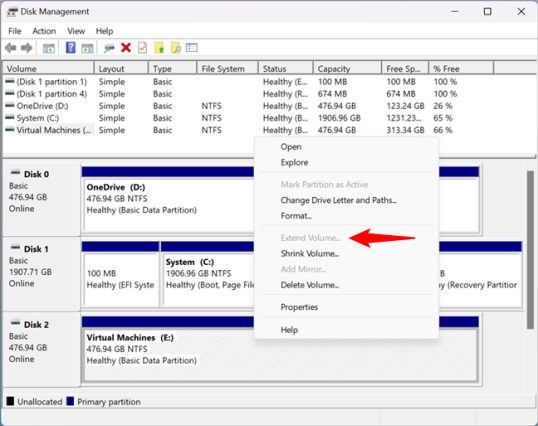The width and height of the screenshot is (538, 426).
Task: Click the Properties checkmark toolbar icon
Action: point(142,48)
